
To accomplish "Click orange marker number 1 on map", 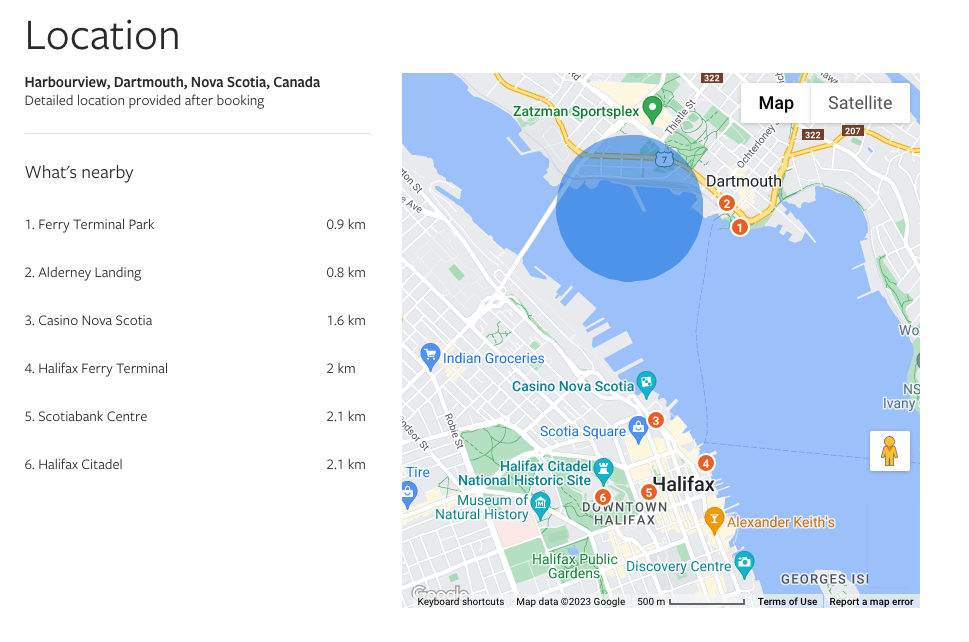I will click(739, 227).
